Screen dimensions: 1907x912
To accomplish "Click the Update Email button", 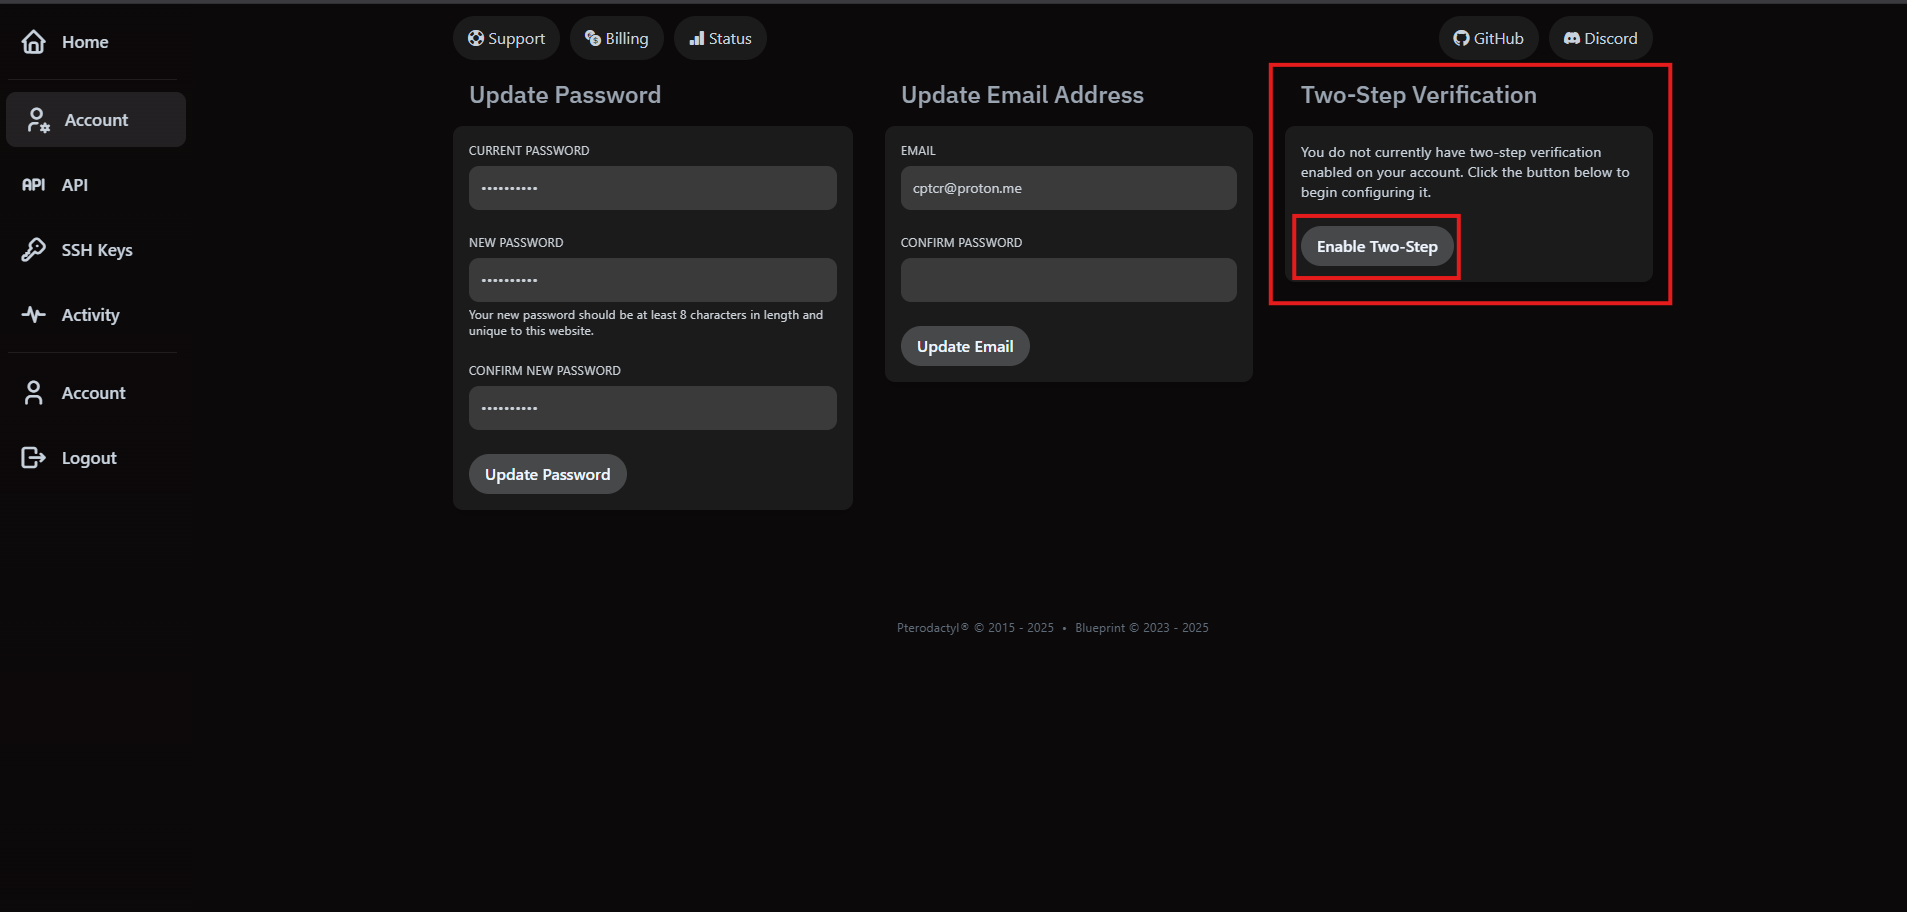I will [x=964, y=346].
